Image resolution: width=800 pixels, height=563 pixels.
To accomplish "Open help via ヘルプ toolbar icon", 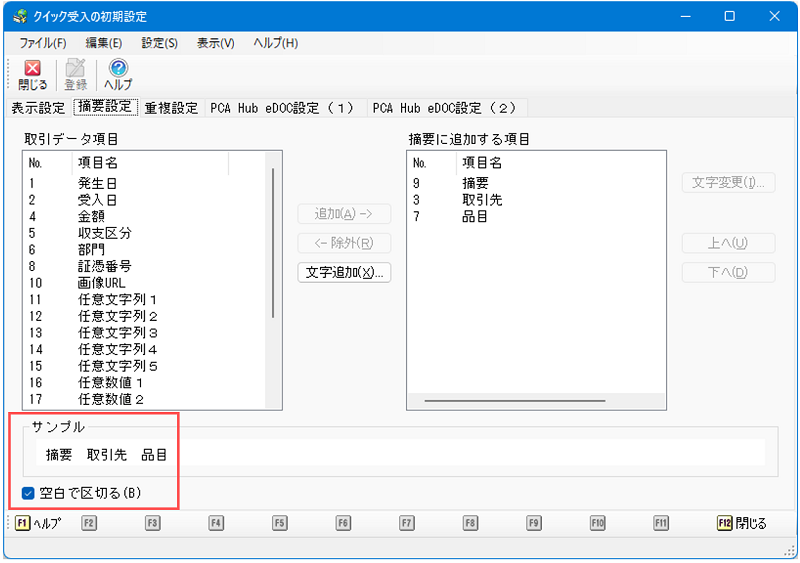I will coord(118,75).
